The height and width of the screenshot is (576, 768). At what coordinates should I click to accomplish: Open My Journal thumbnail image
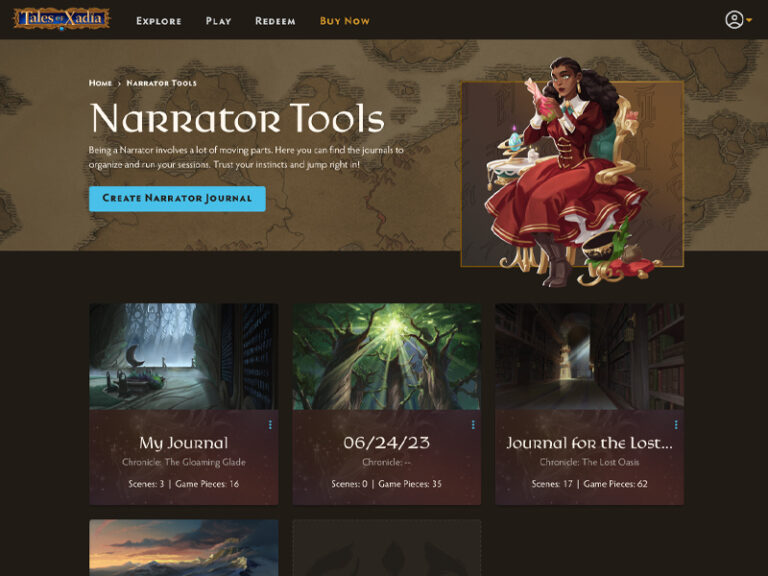tap(184, 356)
